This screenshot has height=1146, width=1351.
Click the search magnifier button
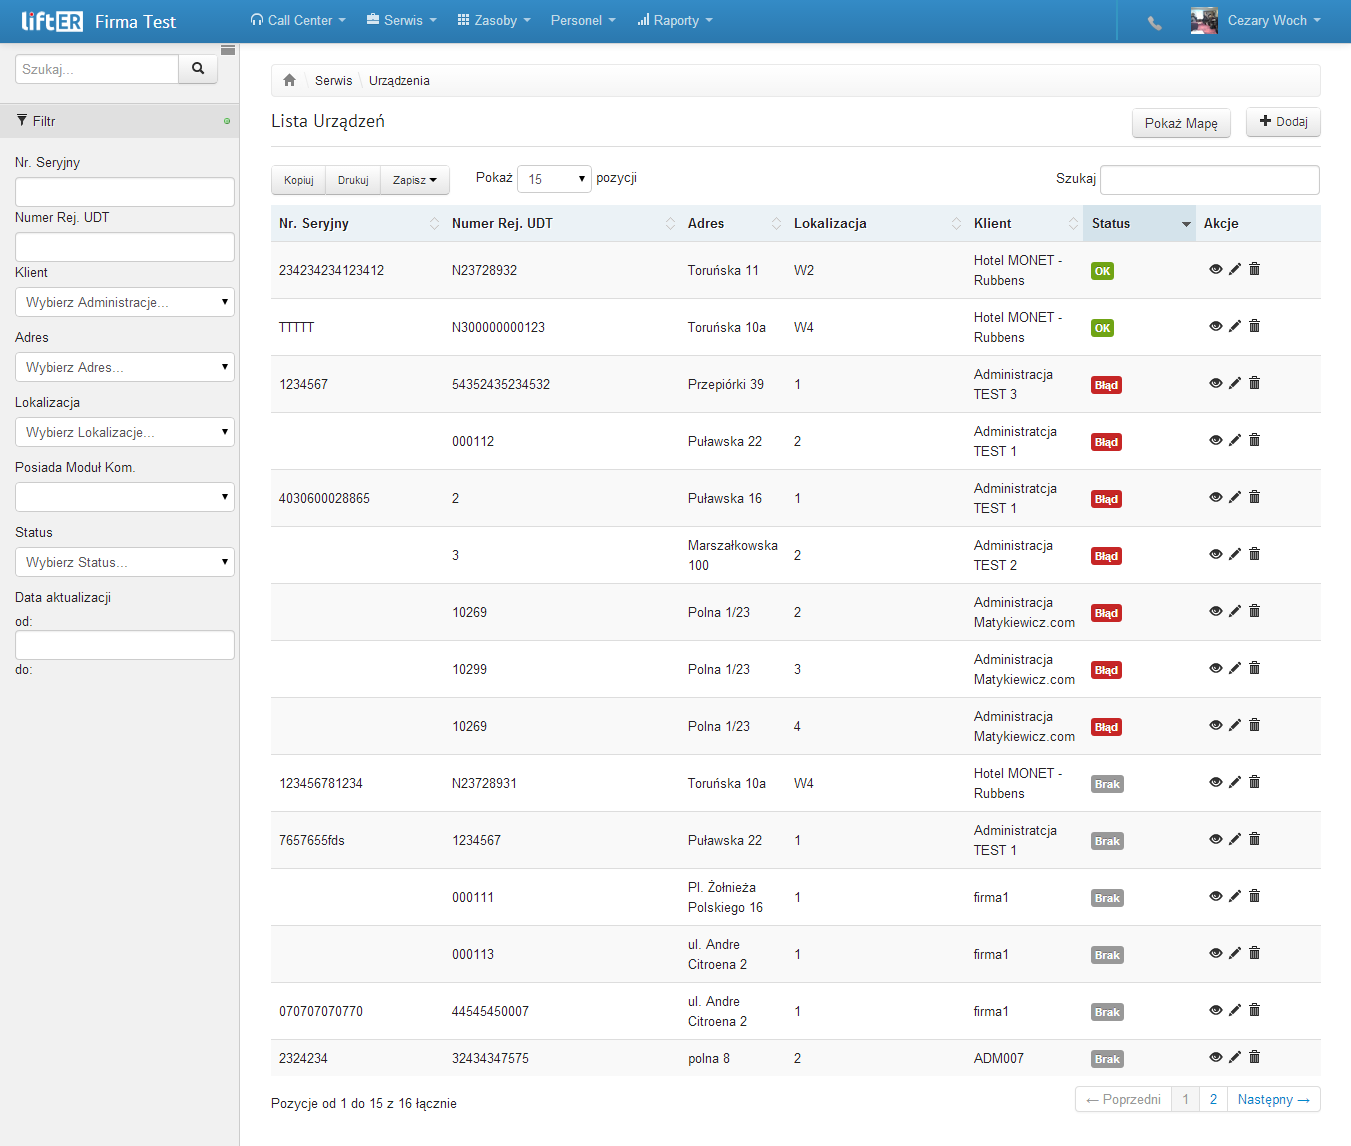(x=198, y=69)
